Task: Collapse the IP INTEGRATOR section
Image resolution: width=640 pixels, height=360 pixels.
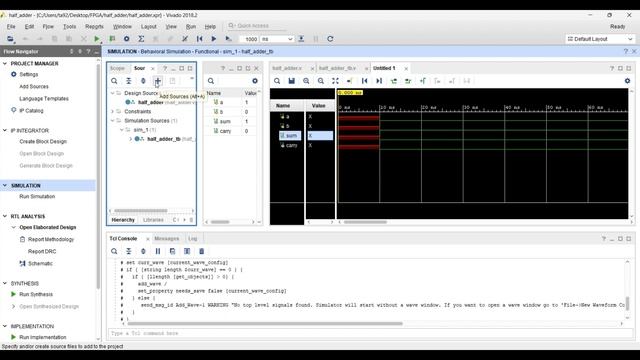Action: (5, 131)
